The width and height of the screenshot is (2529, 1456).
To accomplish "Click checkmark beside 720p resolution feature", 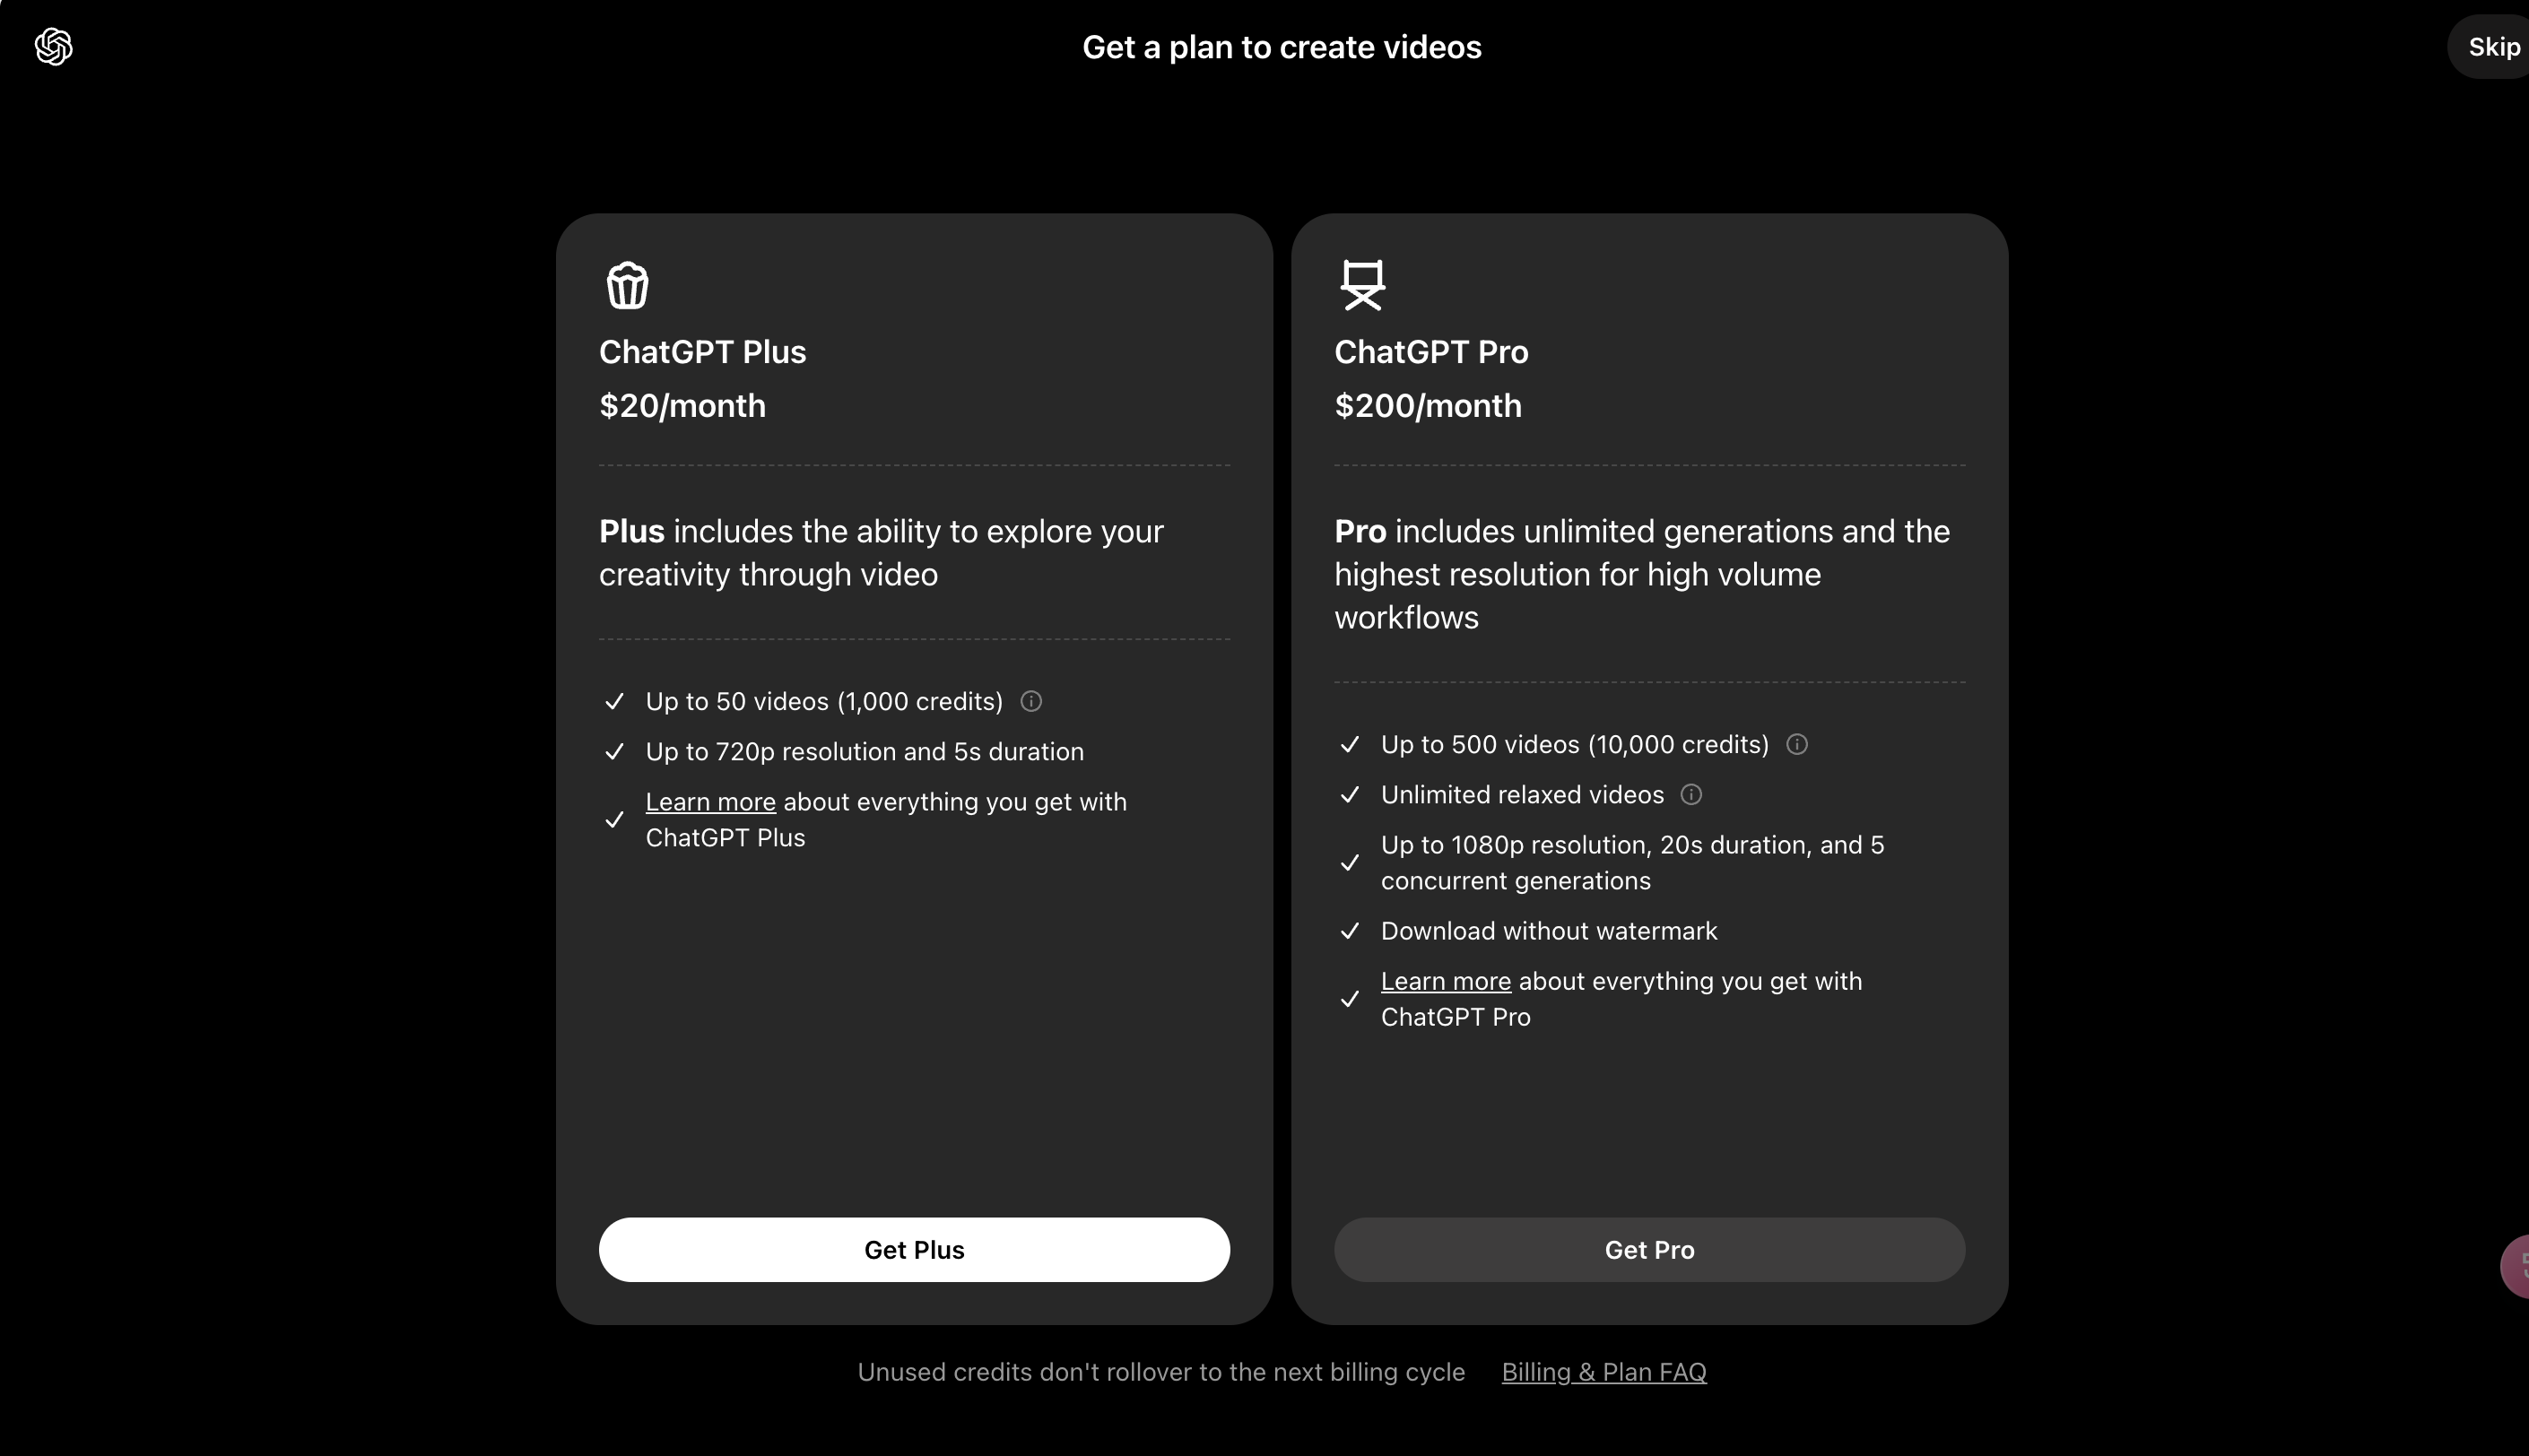I will point(614,752).
